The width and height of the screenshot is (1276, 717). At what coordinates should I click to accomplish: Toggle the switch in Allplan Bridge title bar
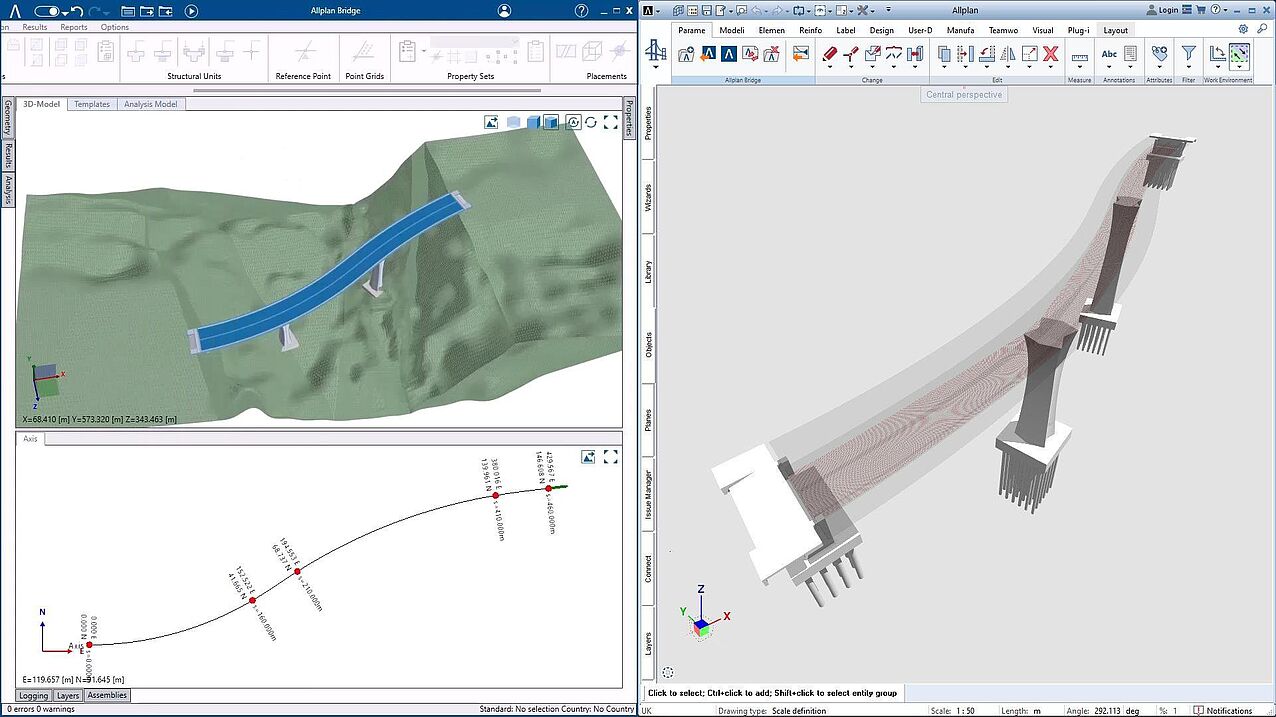(48, 11)
